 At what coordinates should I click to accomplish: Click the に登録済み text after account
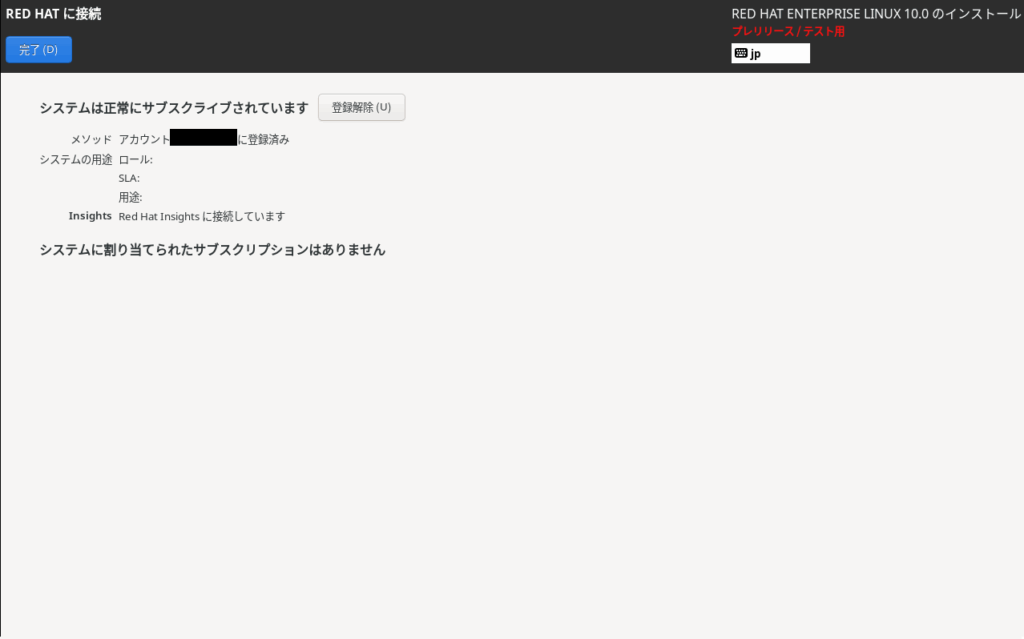[263, 140]
